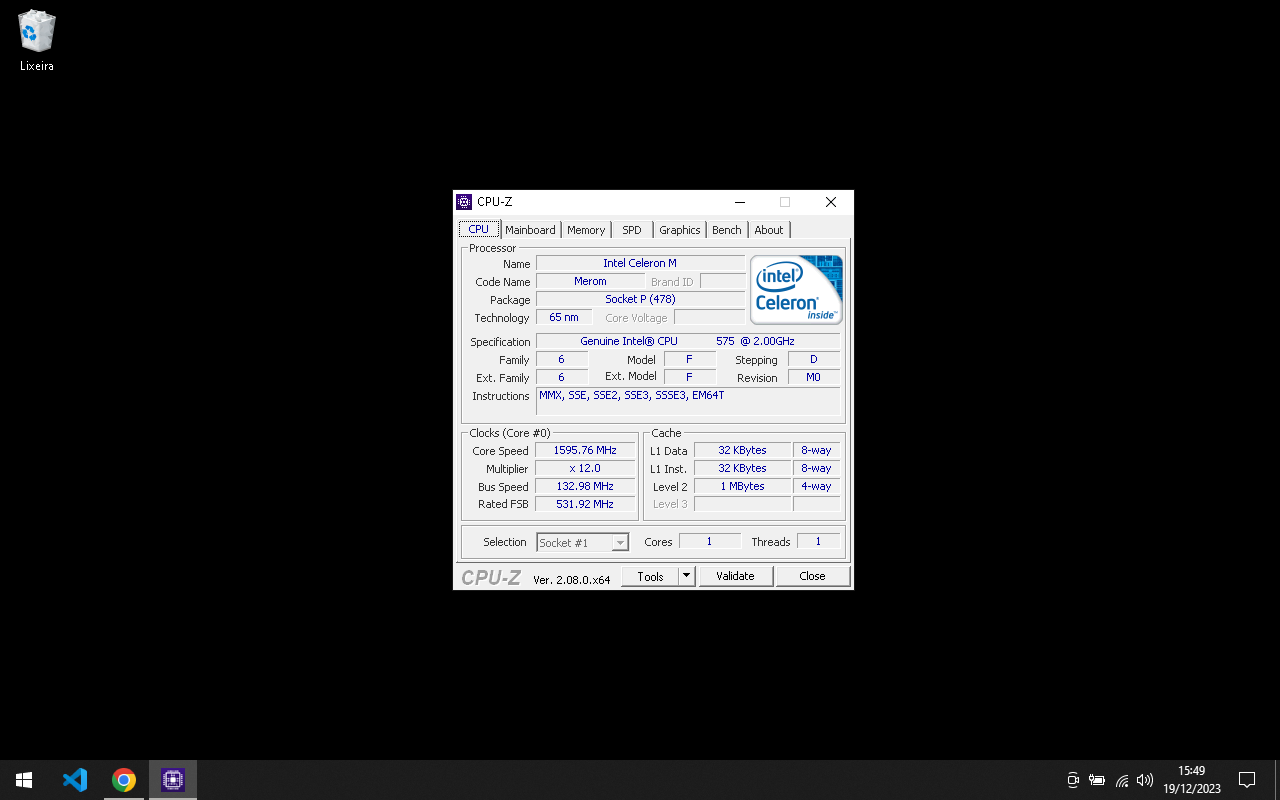Click the Rated FSB value 531.92 MHz
Viewport: 1280px width, 800px height.
pyautogui.click(x=585, y=504)
